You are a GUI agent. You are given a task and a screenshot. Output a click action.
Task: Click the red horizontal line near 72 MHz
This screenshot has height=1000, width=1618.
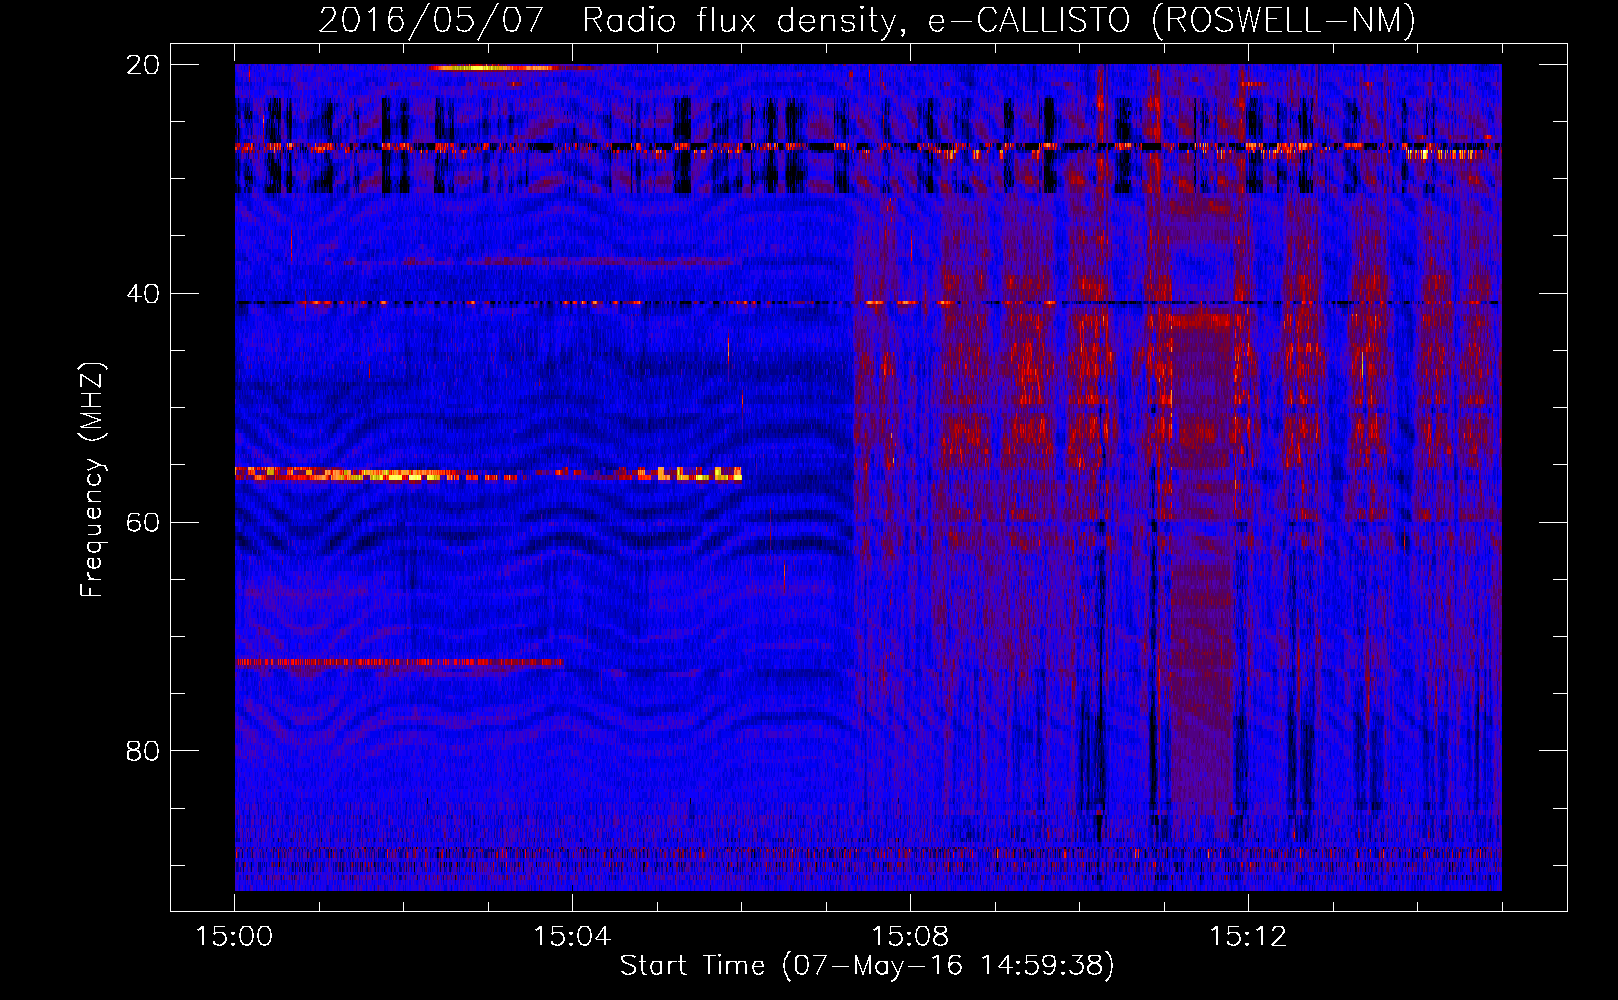[399, 662]
